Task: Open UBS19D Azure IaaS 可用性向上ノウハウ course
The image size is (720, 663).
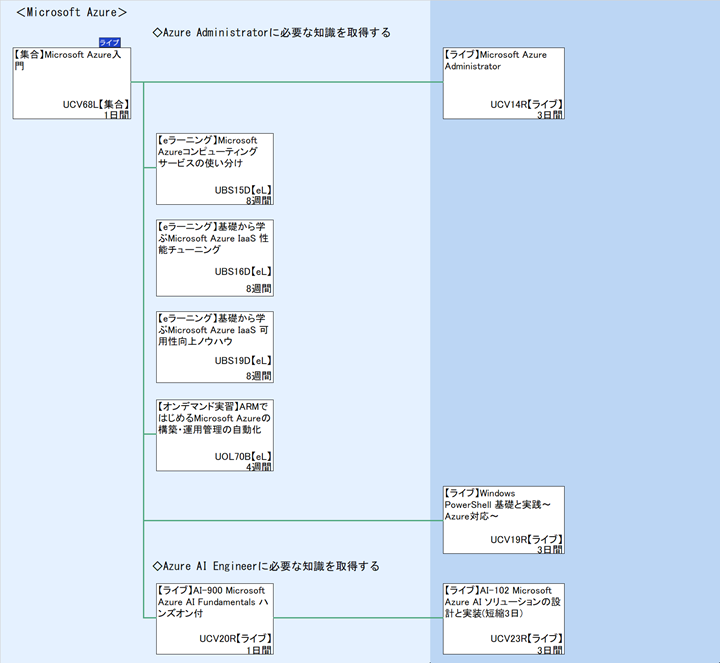Action: click(215, 347)
